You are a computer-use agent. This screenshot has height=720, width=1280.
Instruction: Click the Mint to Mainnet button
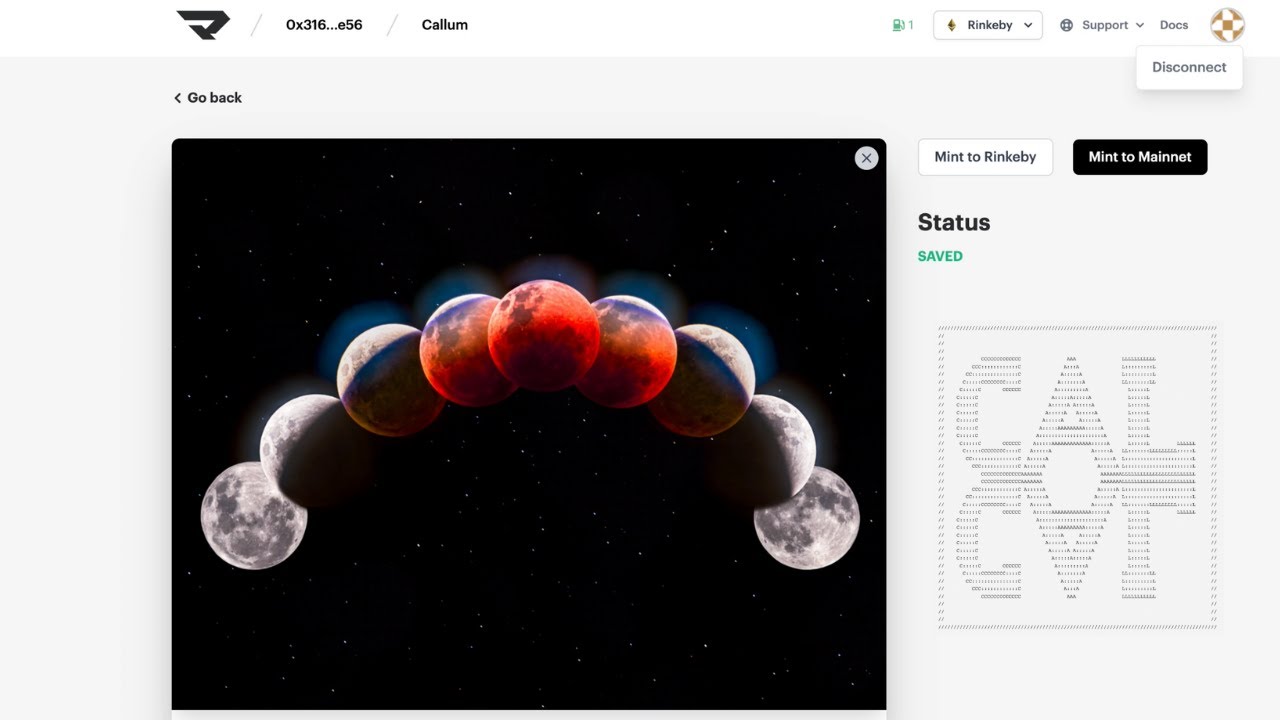1140,157
